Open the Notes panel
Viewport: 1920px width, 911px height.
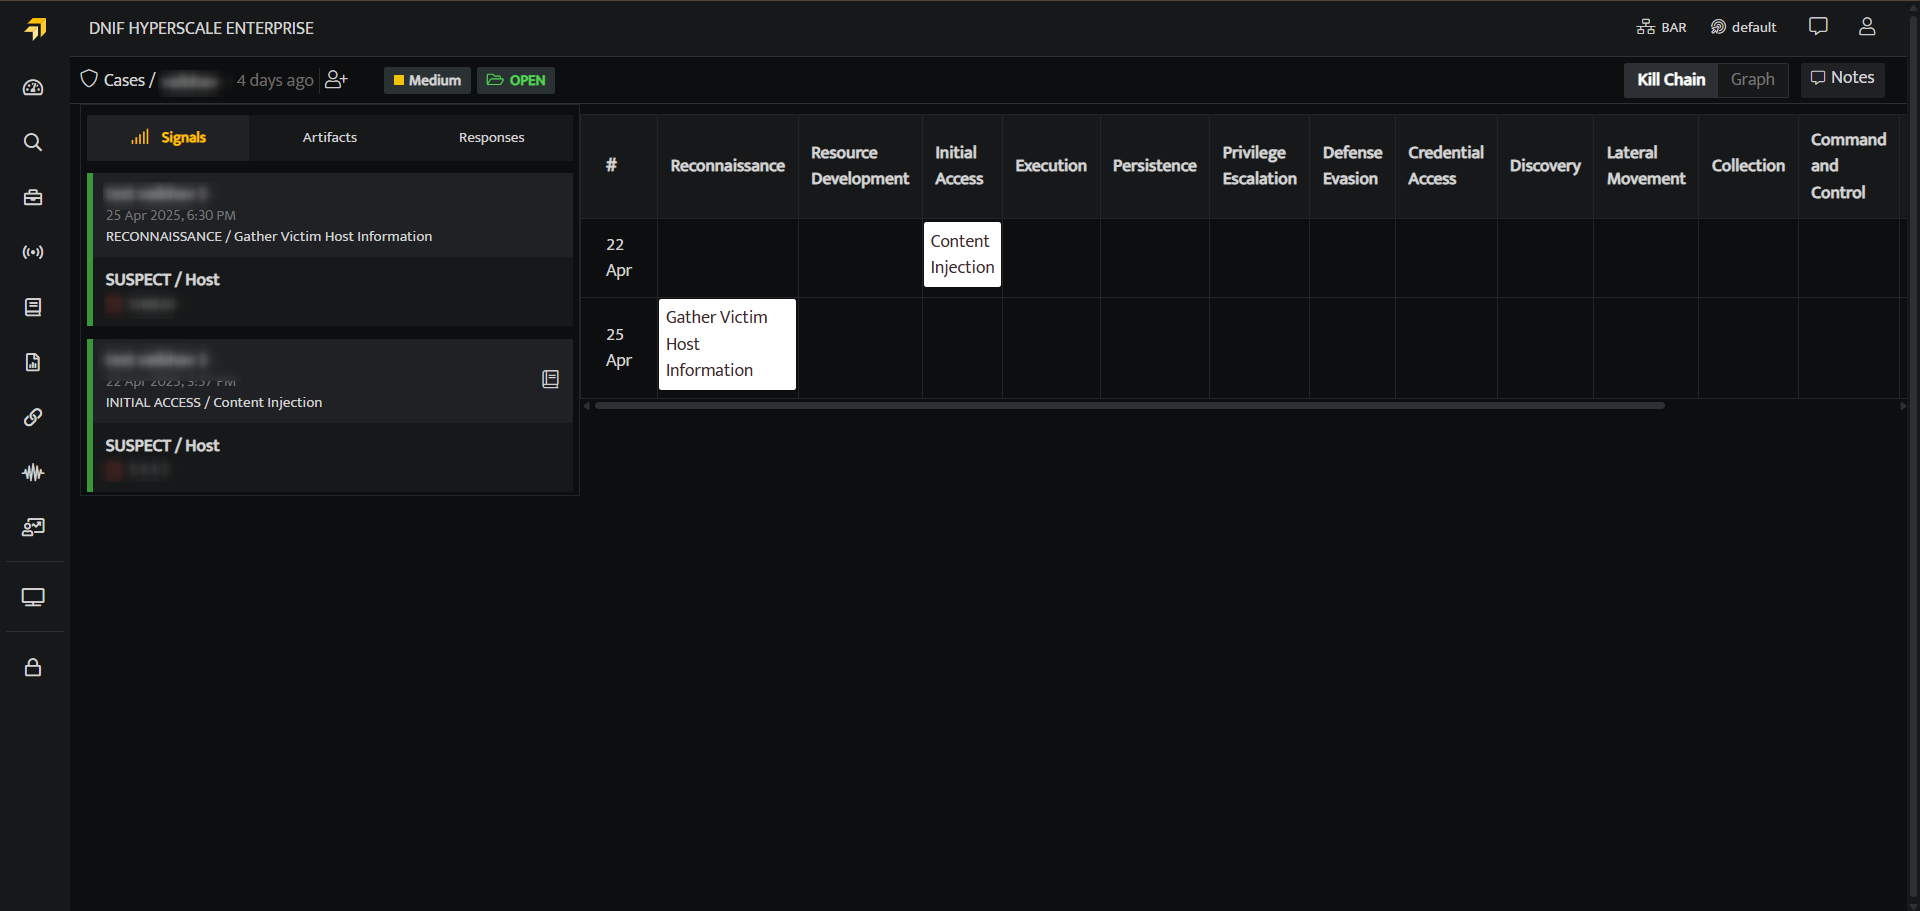(x=1842, y=78)
